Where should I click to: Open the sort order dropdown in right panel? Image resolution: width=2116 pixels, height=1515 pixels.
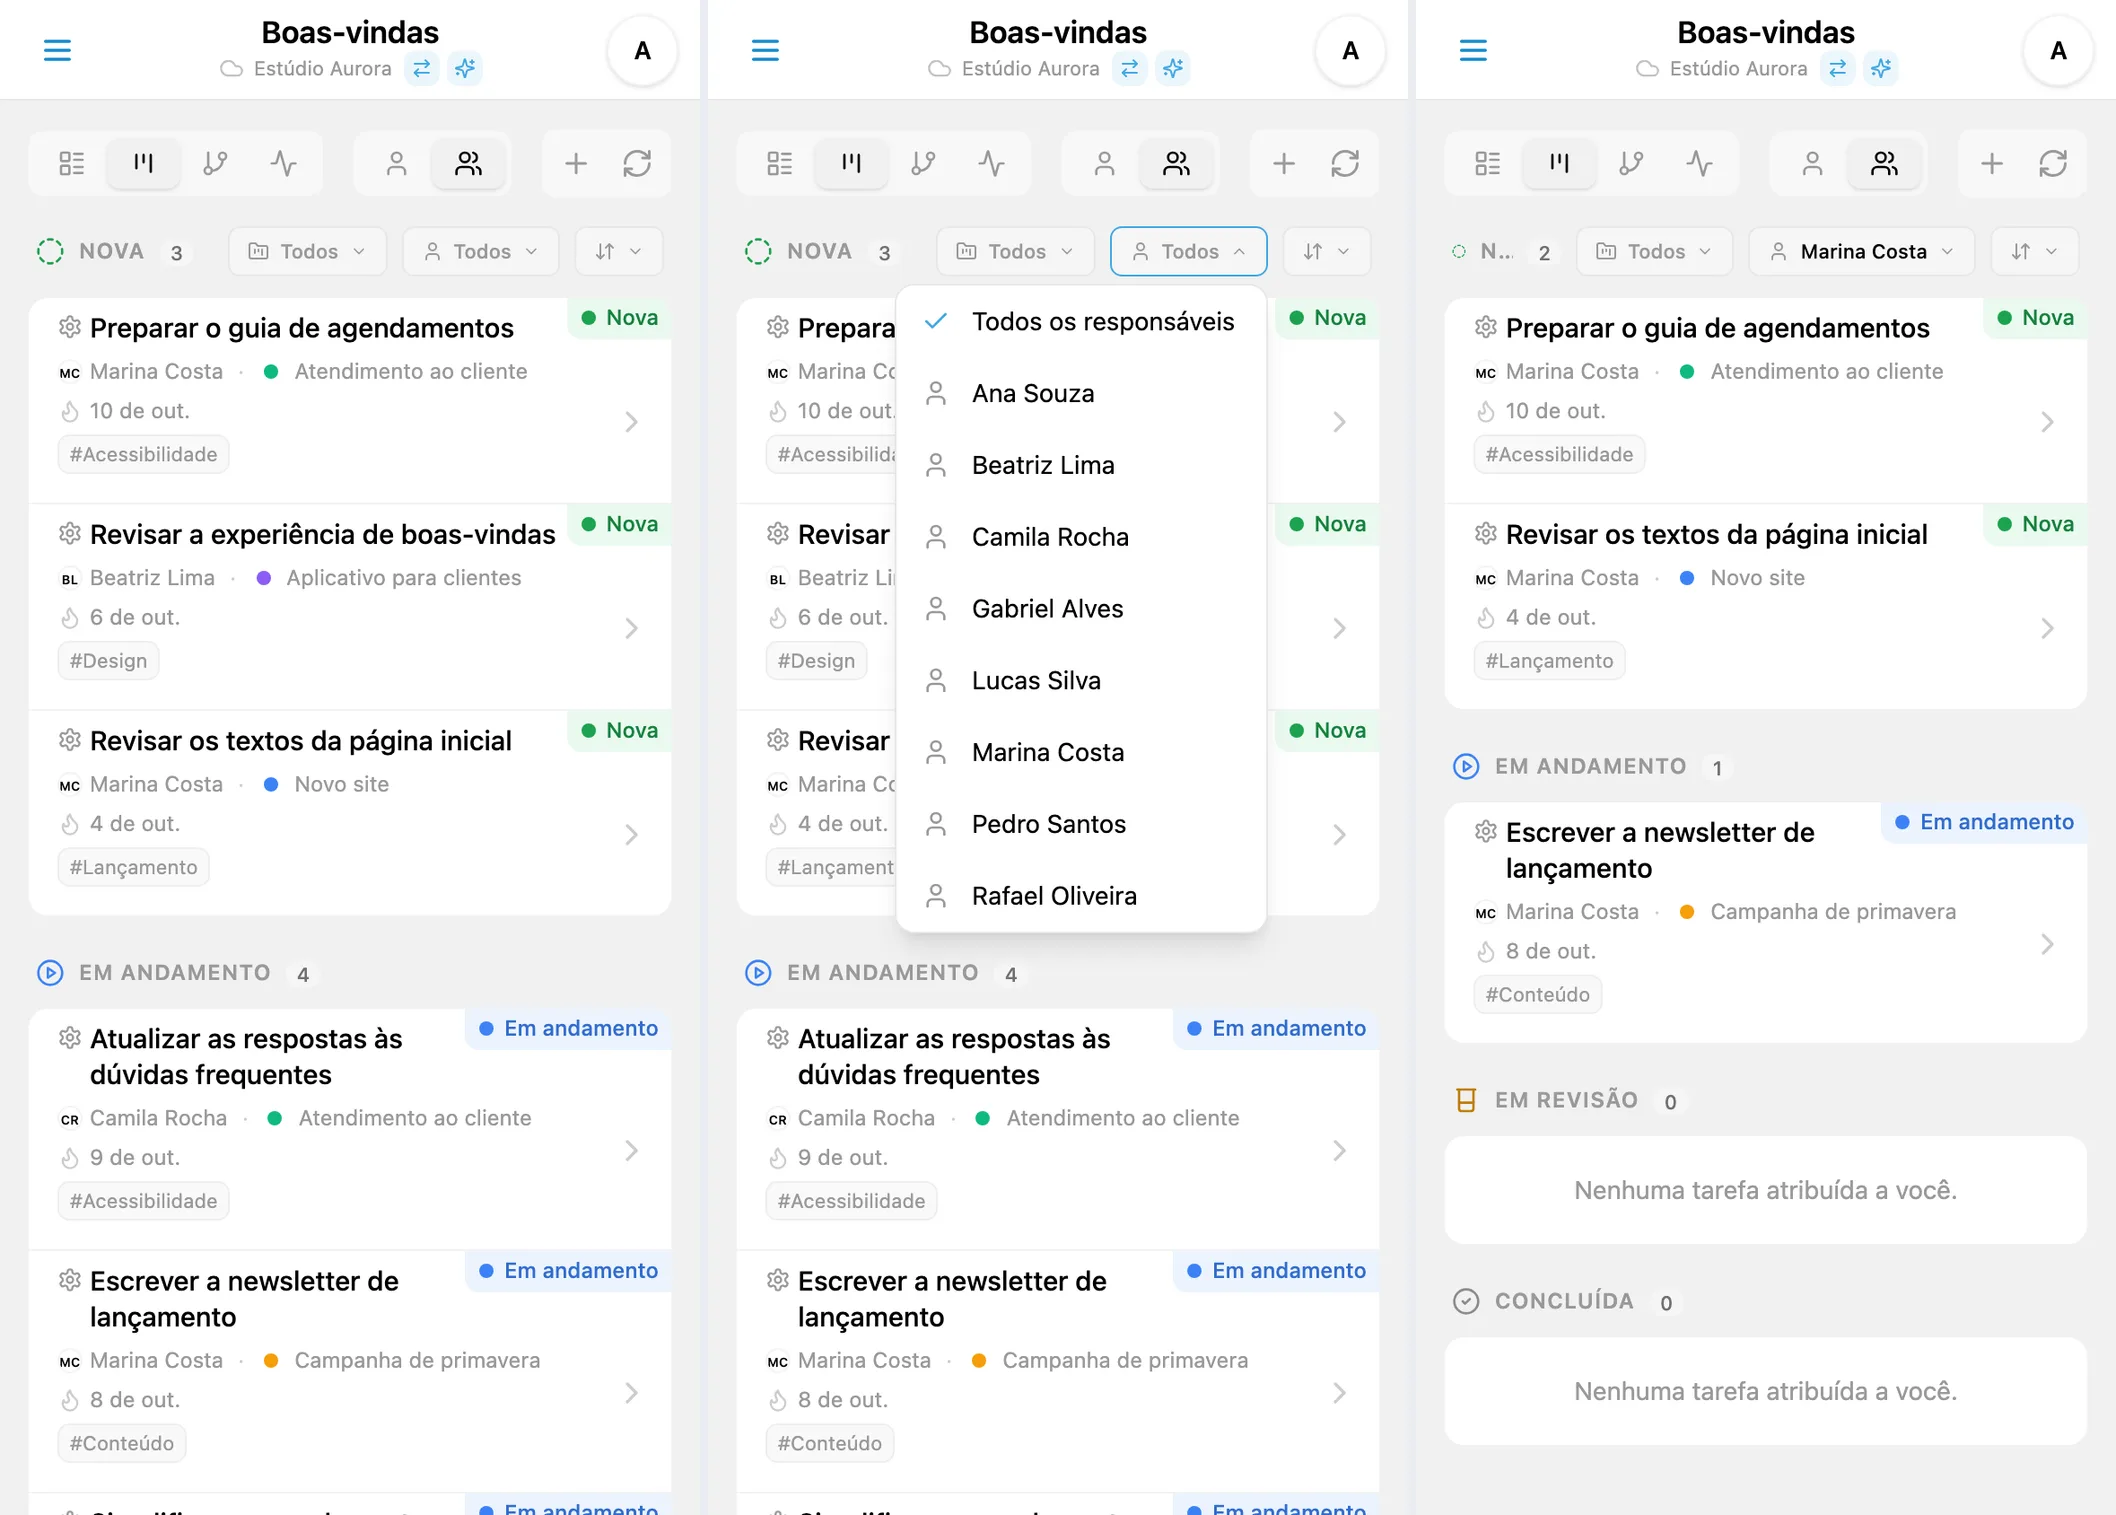pos(2035,251)
